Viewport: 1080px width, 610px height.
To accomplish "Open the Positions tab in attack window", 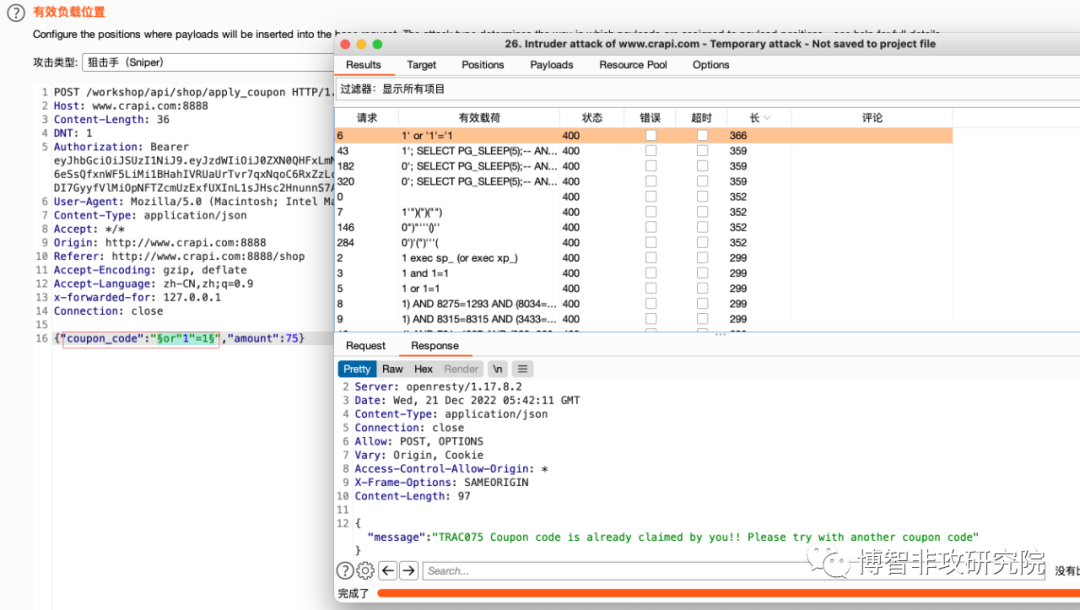I will point(483,65).
